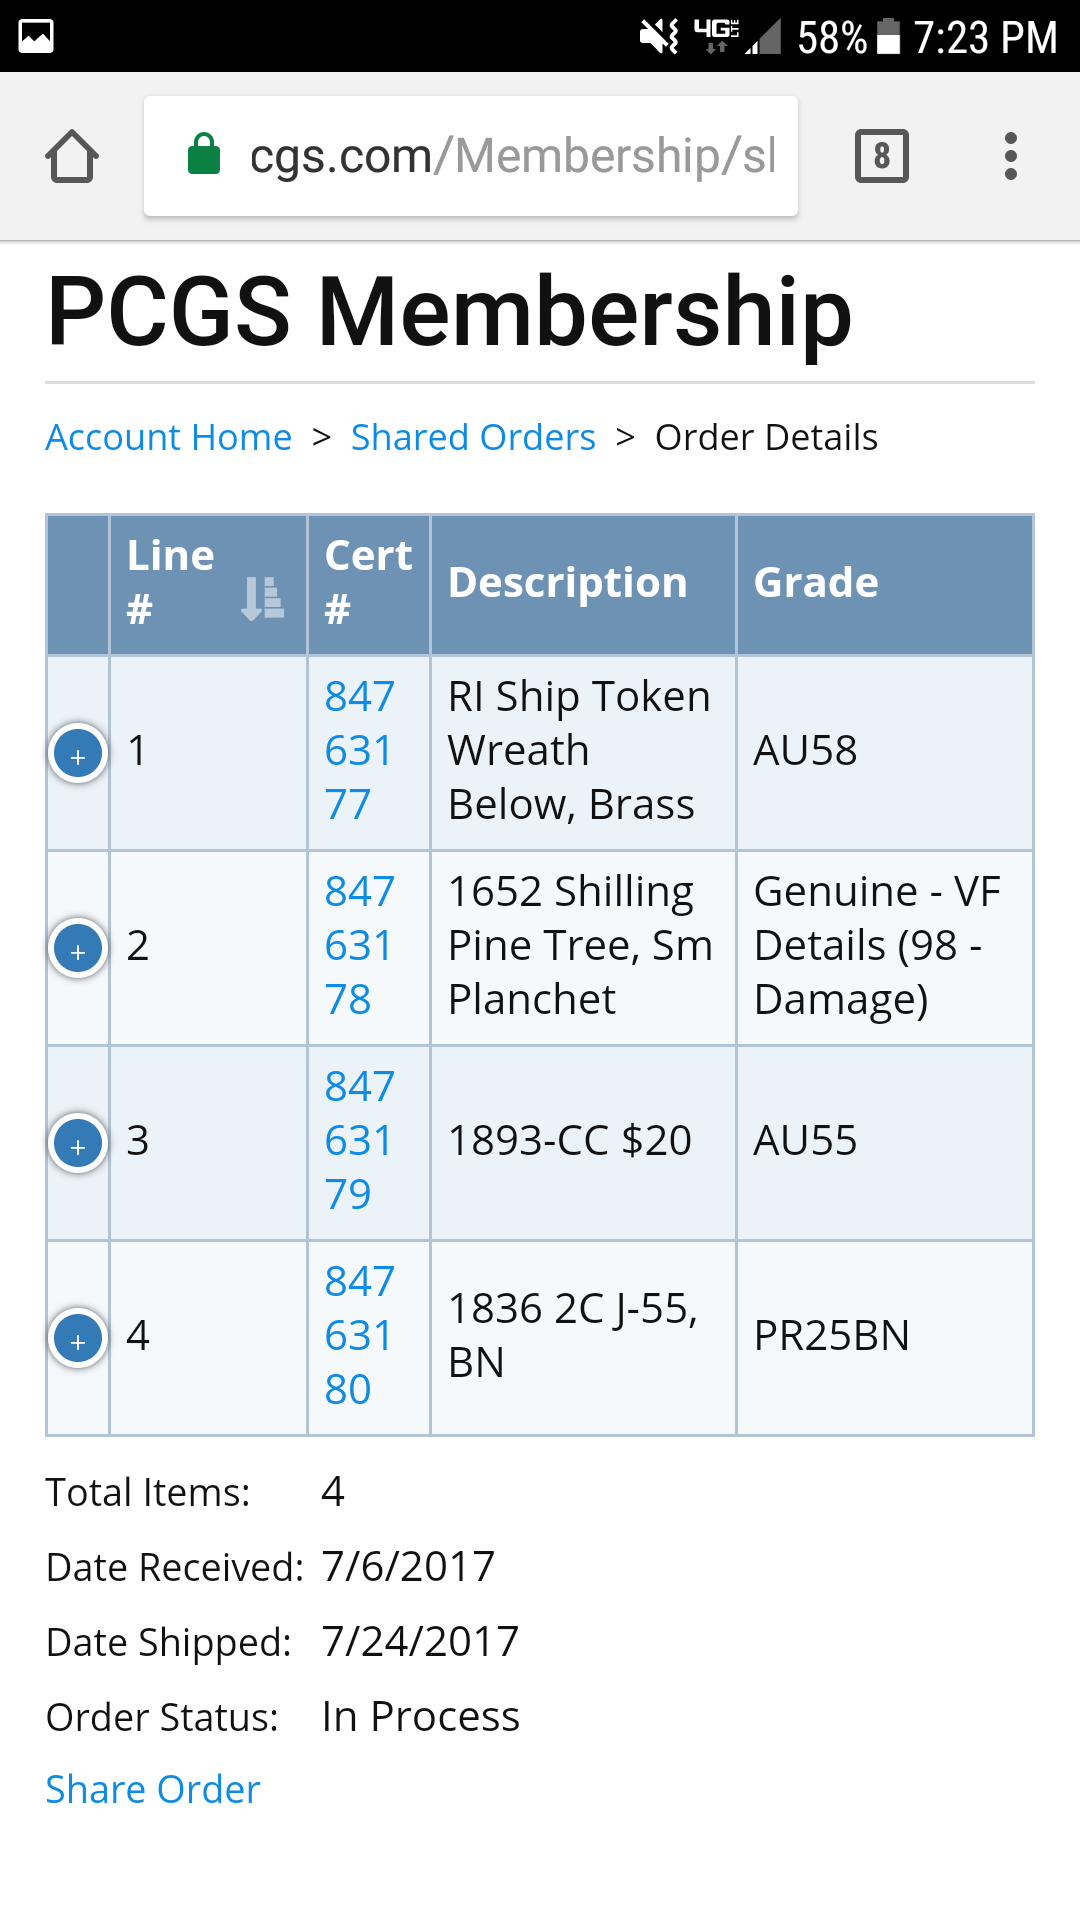This screenshot has width=1080, height=1920.
Task: Open cert number 84763180
Action: pos(360,1336)
